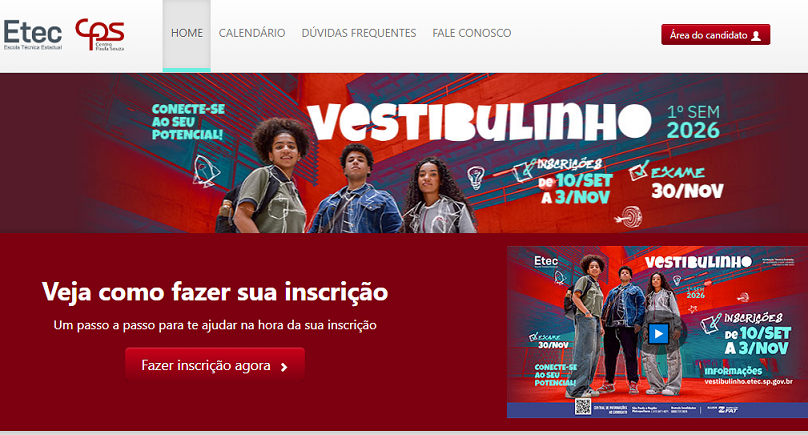Click the chevron arrow in Fazer inscrição agora
The height and width of the screenshot is (435, 808).
click(284, 367)
